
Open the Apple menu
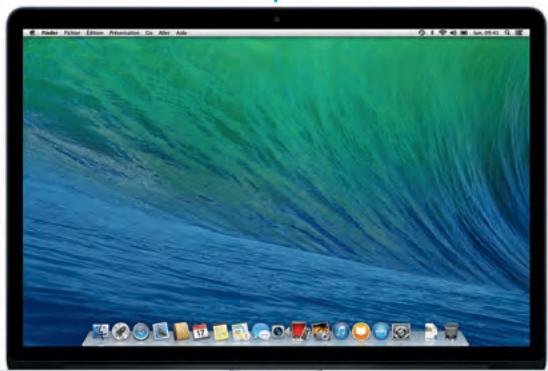tap(32, 33)
